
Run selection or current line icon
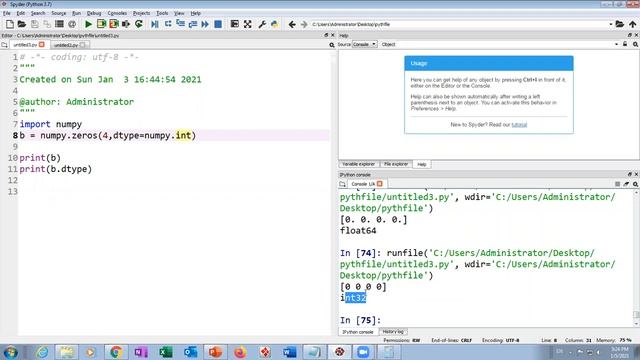click(x=126, y=24)
